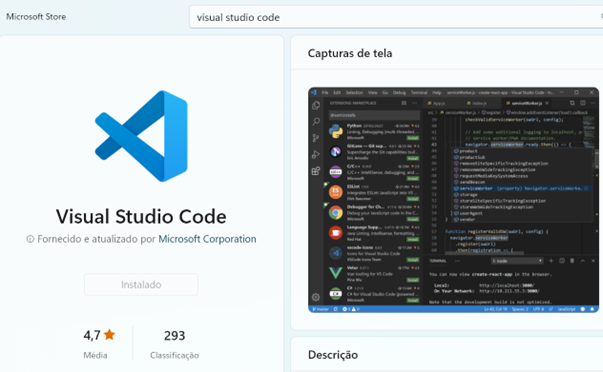Click the Capturas de tela heading
This screenshot has height=372, width=603.
click(350, 53)
